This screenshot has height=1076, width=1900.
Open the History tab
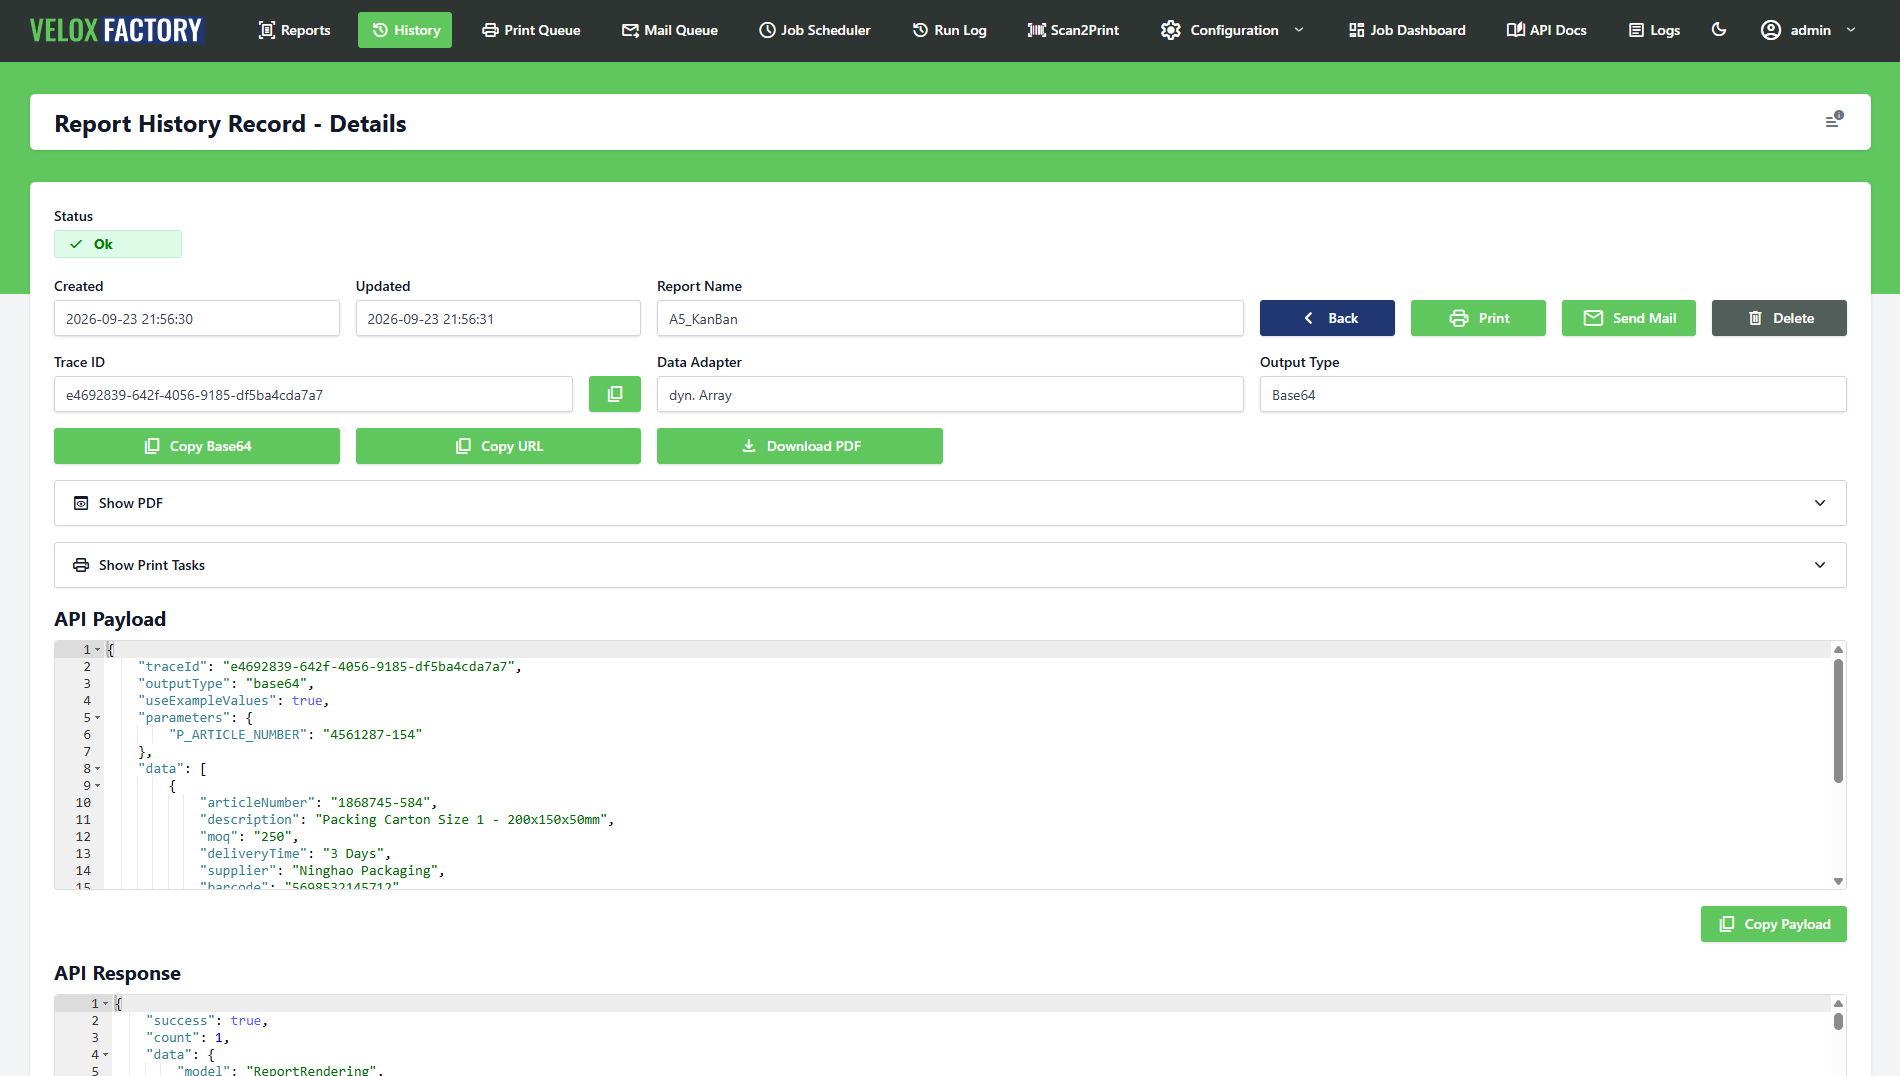coord(405,30)
